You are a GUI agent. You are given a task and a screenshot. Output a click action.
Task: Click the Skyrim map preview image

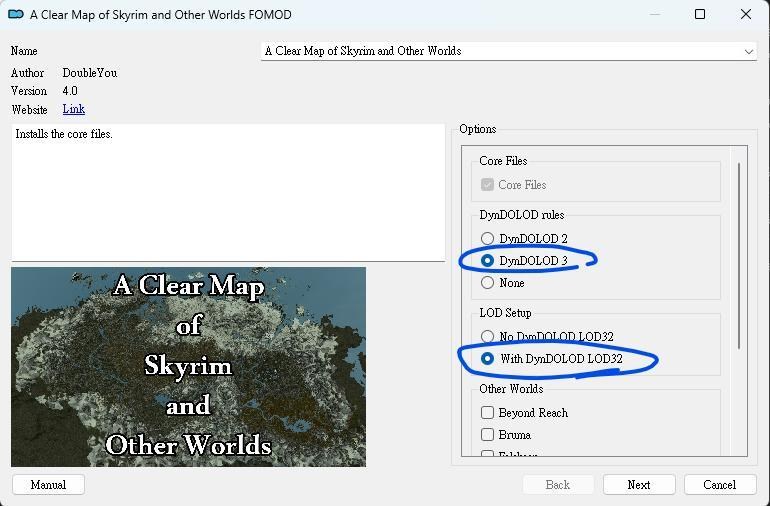[188, 366]
